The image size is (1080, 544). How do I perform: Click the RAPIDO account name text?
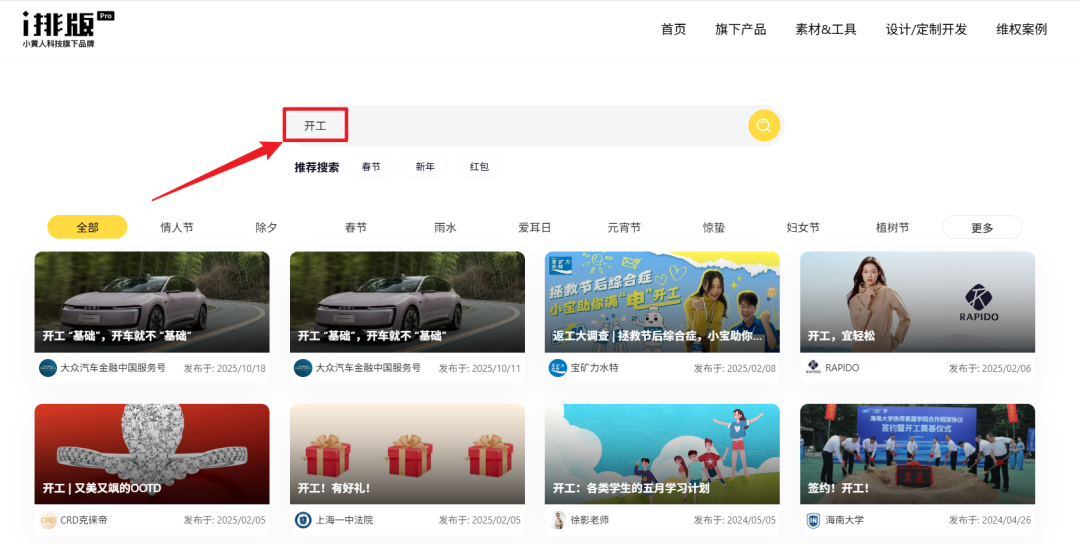pos(842,368)
